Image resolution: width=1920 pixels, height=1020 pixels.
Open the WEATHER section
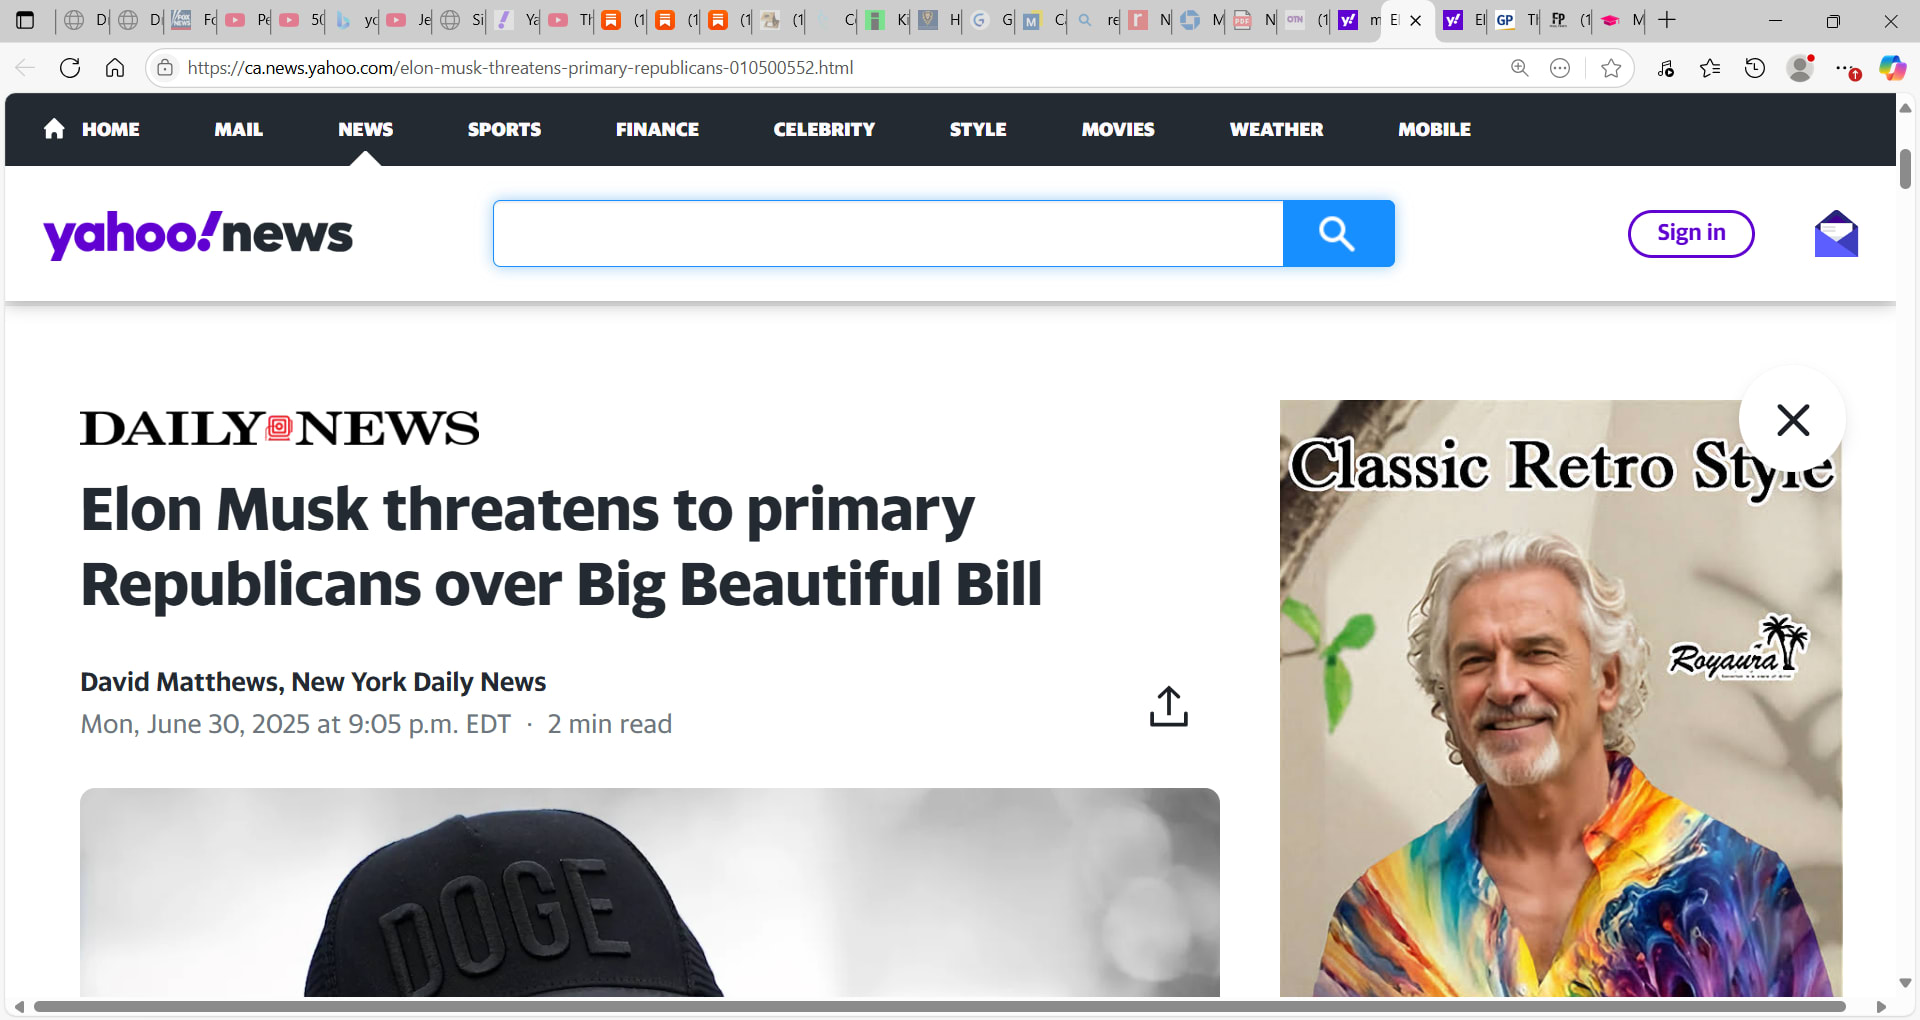pos(1276,129)
